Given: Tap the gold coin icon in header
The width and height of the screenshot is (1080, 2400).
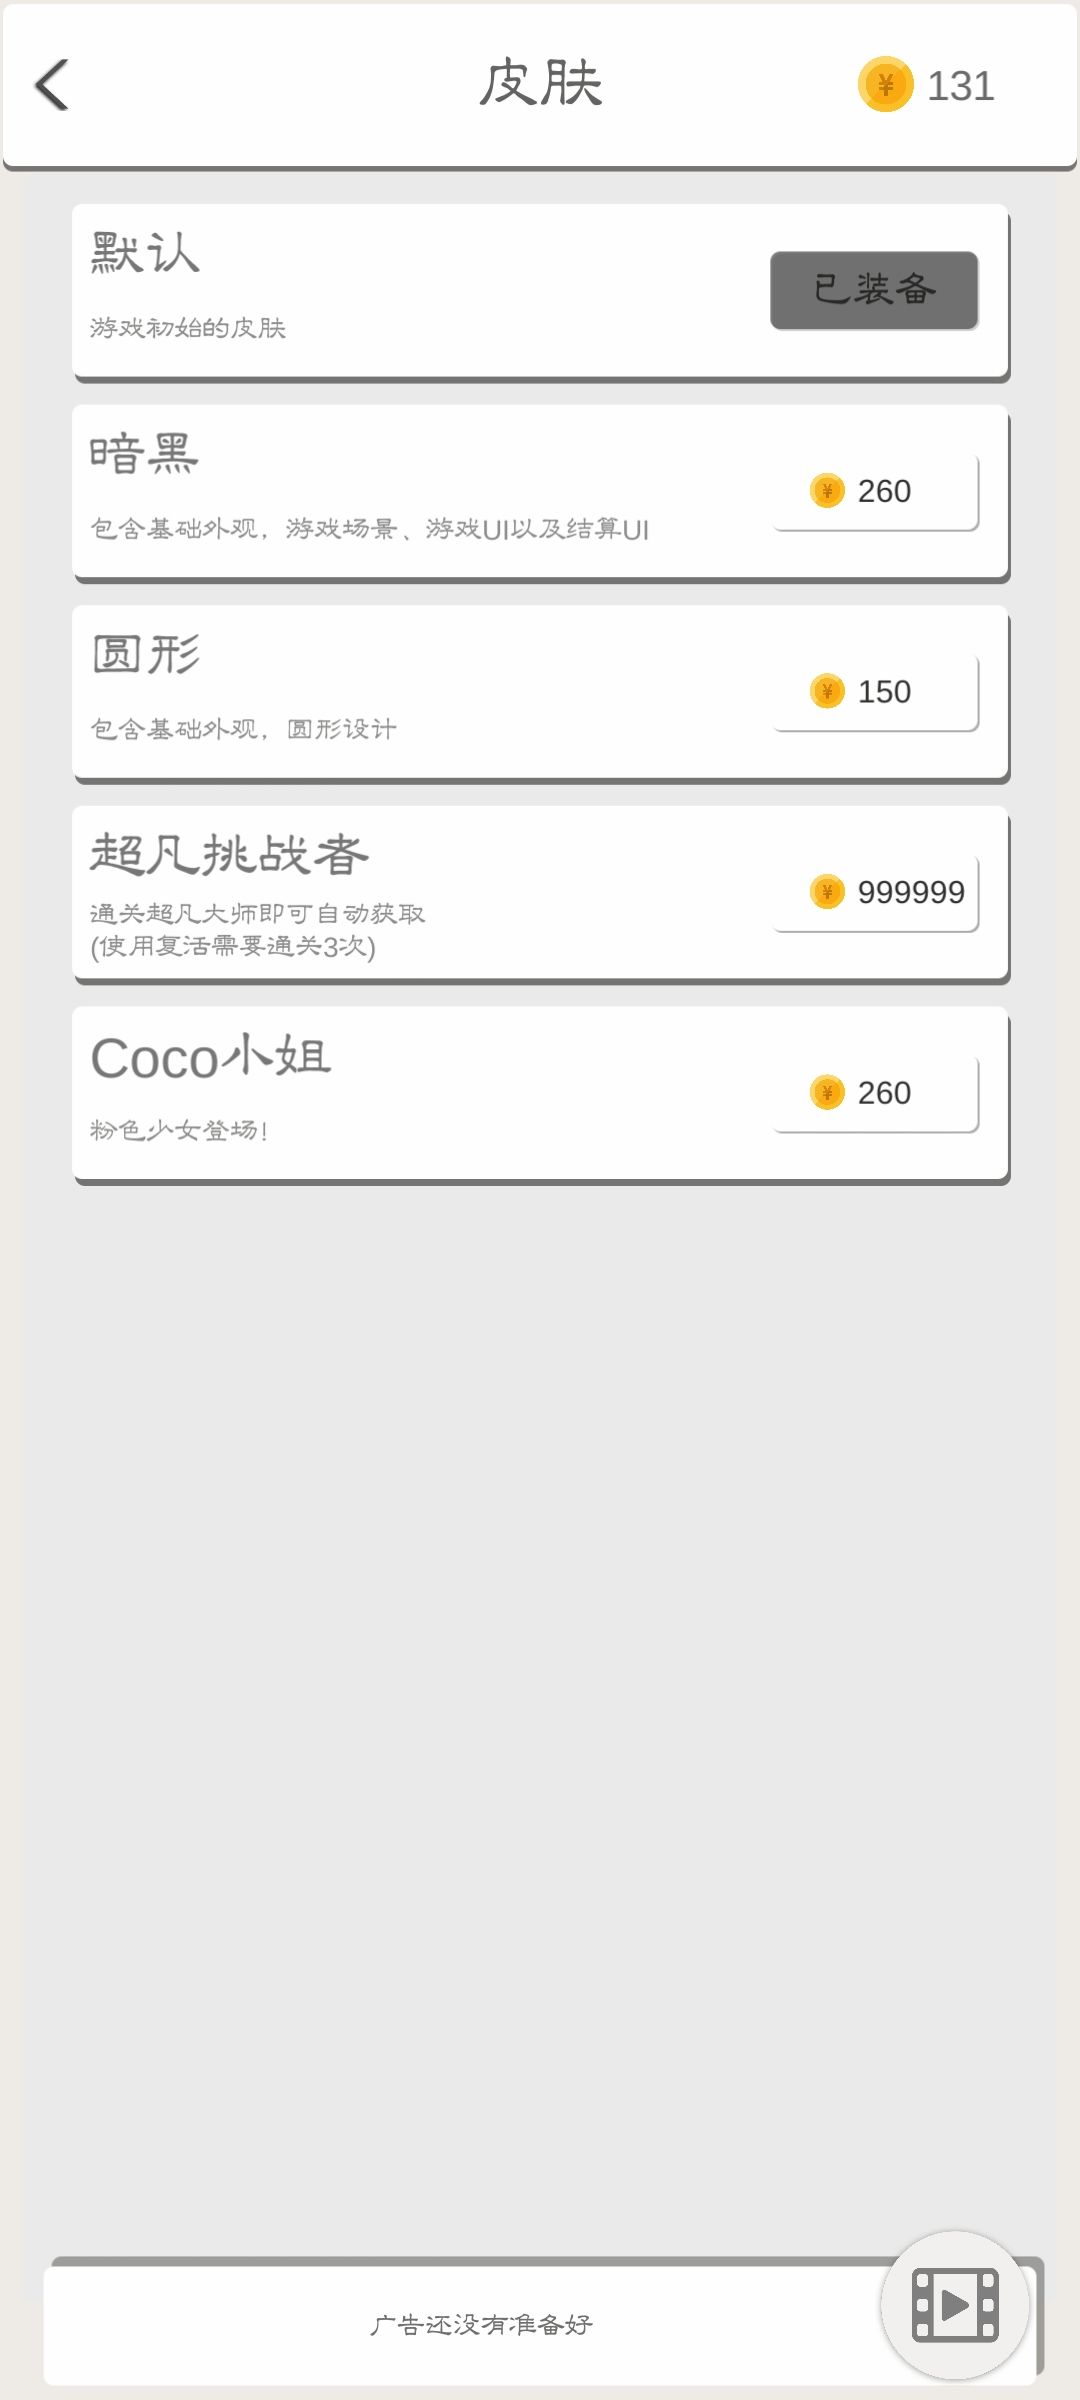Looking at the screenshot, I should click(x=885, y=85).
